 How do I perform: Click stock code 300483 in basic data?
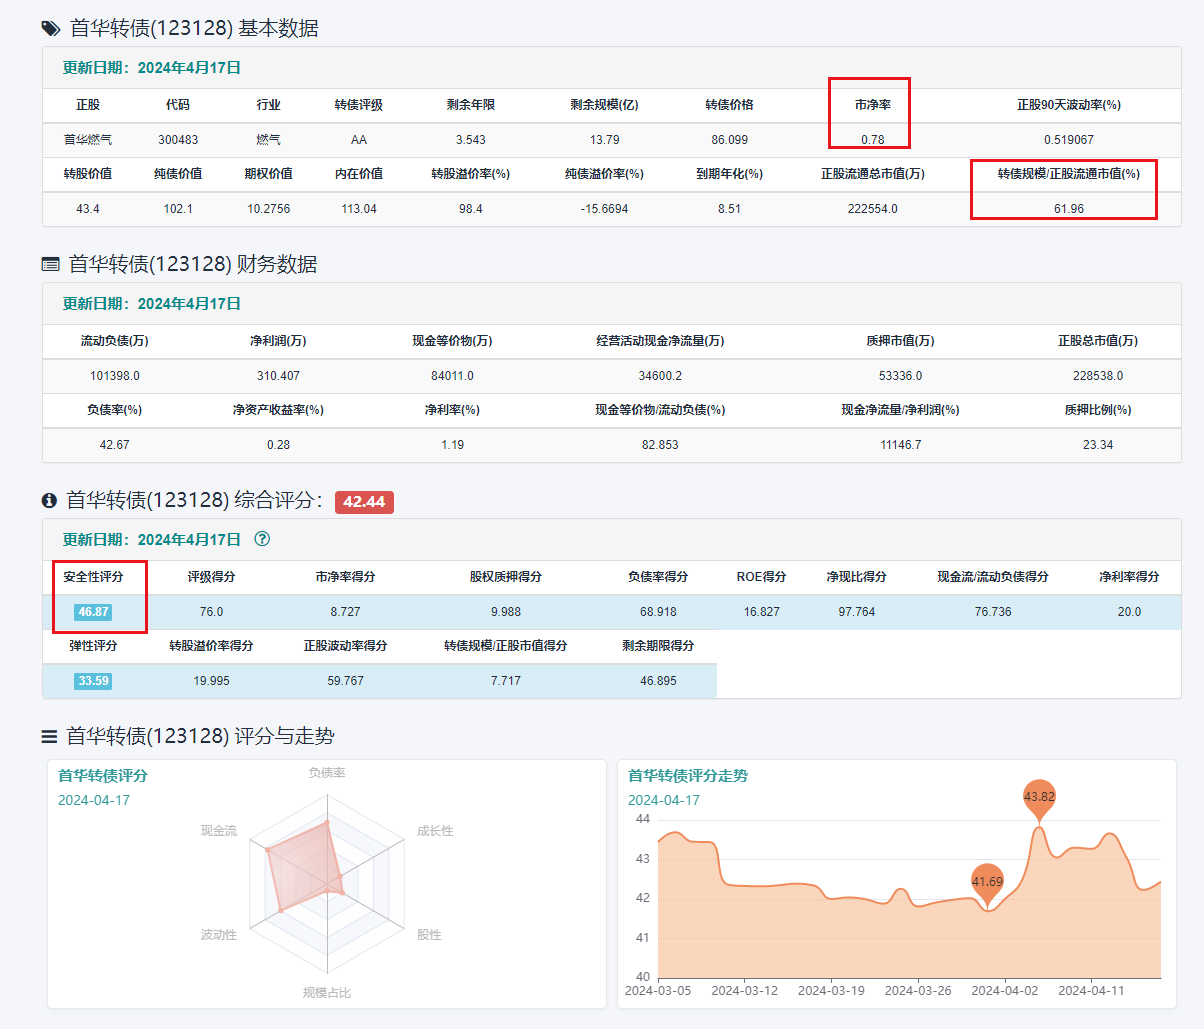pos(178,140)
